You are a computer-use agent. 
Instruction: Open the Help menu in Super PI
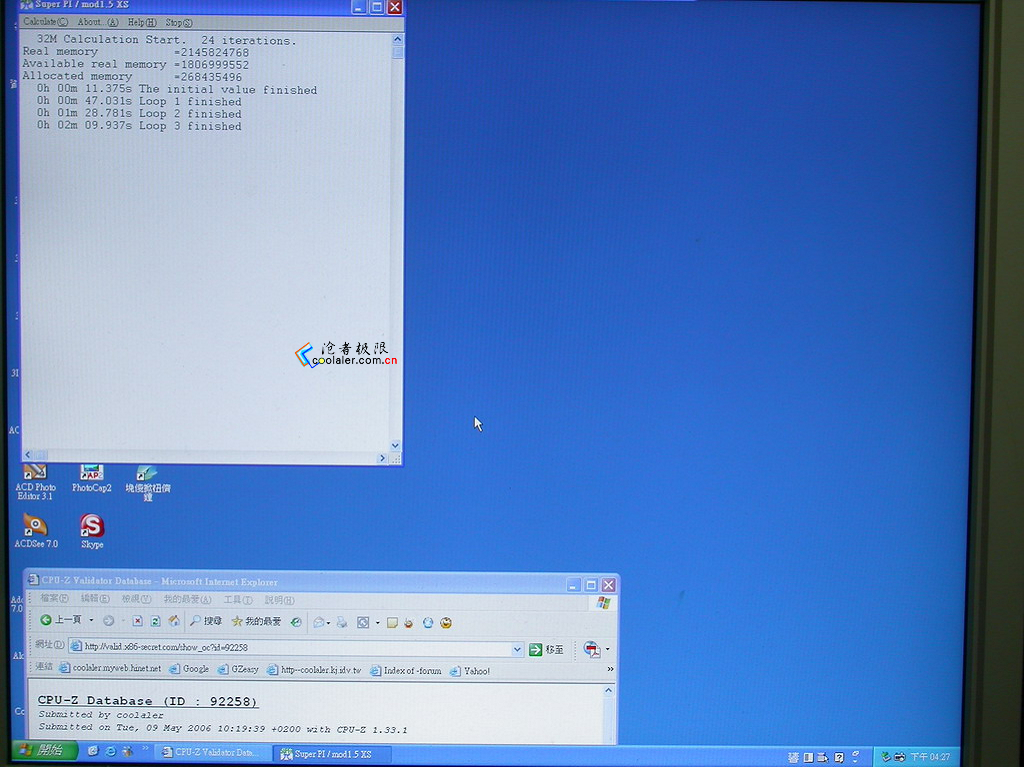pos(142,22)
